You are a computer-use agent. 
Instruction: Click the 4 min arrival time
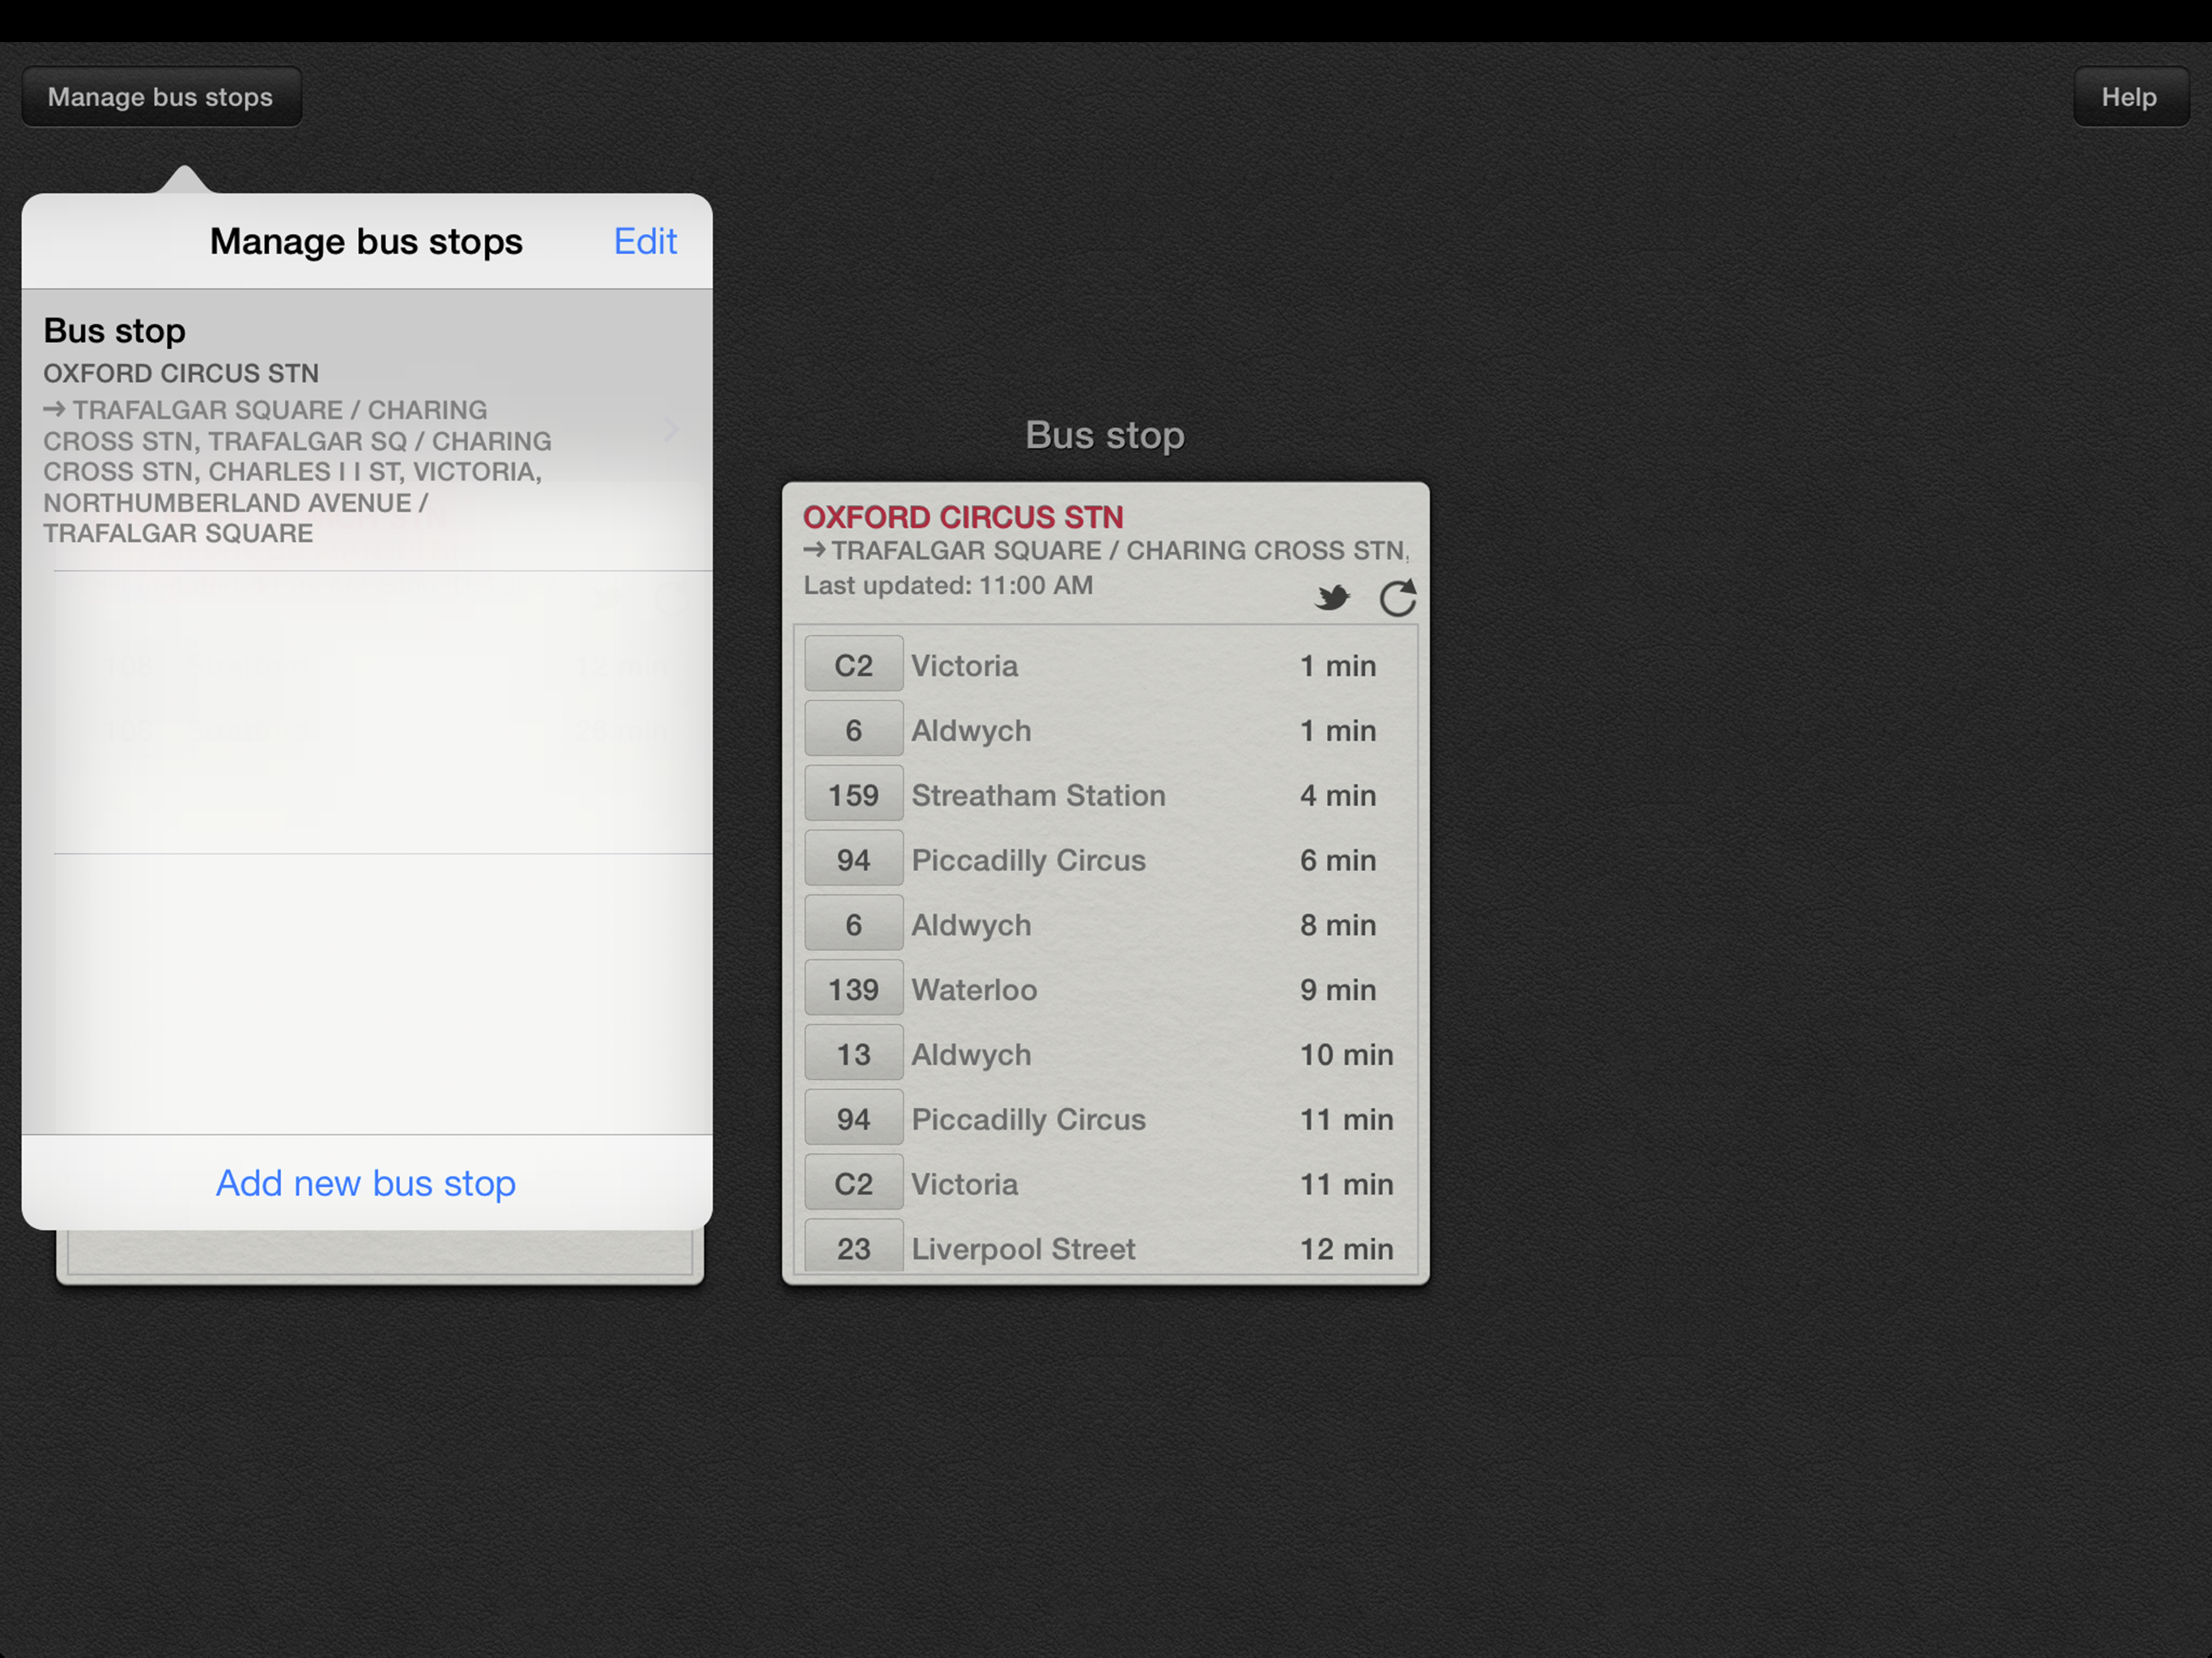1337,795
